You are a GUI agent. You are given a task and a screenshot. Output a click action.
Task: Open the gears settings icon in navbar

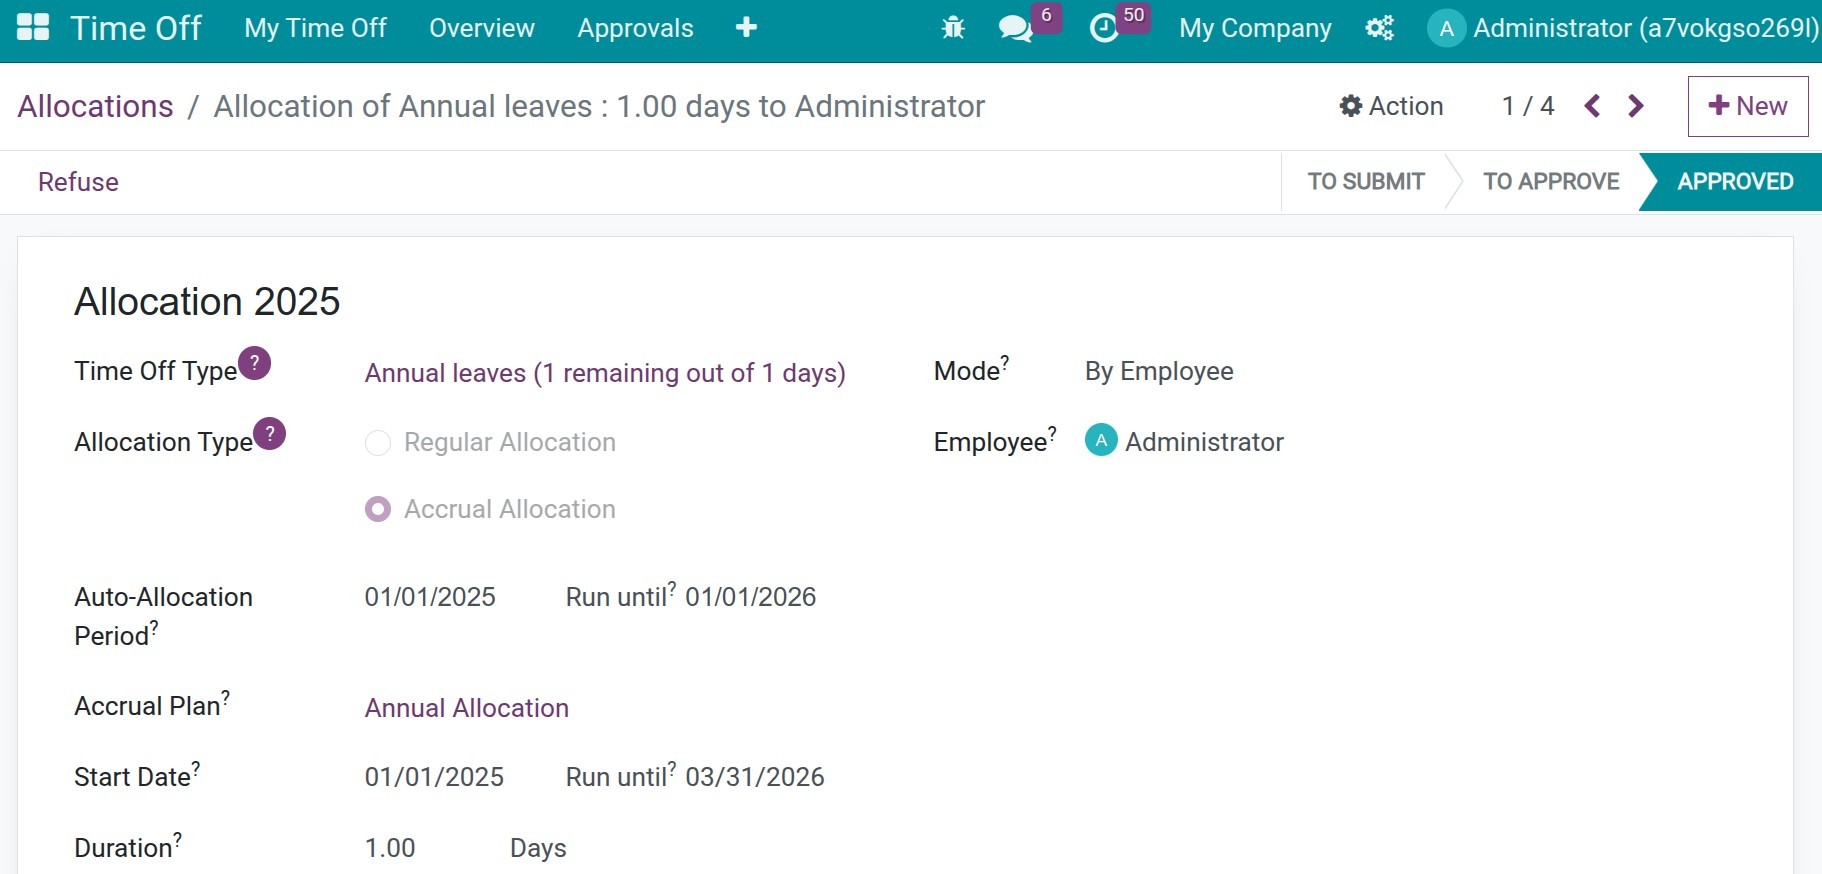[x=1379, y=28]
